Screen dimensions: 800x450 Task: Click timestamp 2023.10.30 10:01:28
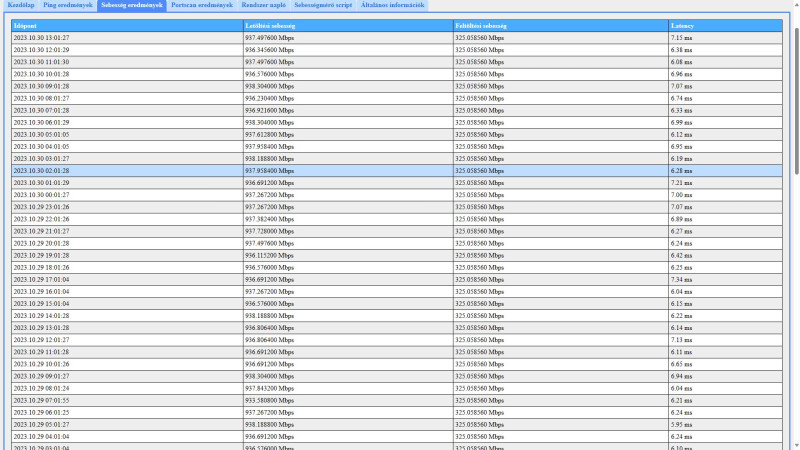41,74
